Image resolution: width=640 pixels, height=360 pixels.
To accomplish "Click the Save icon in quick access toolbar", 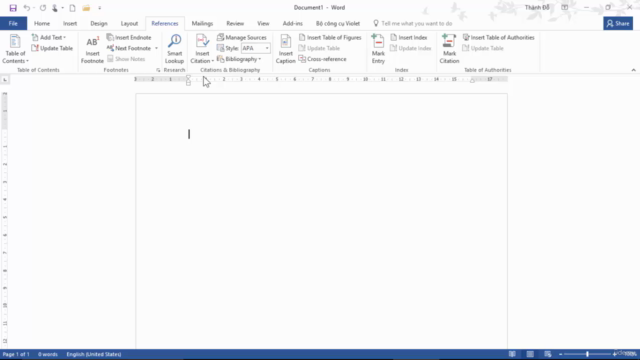I will pyautogui.click(x=13, y=8).
